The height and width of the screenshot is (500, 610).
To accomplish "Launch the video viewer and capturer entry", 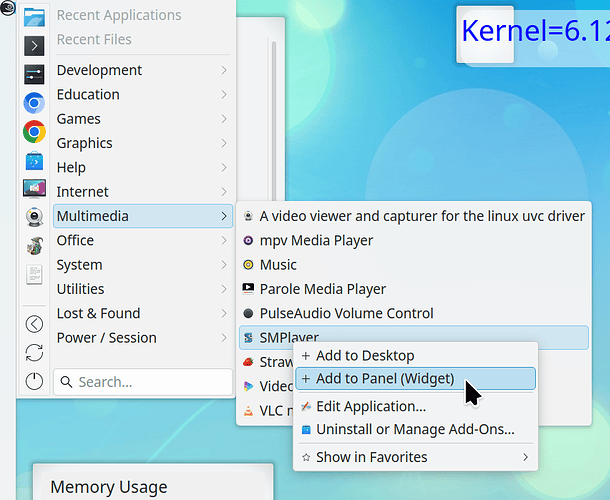I will tap(414, 216).
